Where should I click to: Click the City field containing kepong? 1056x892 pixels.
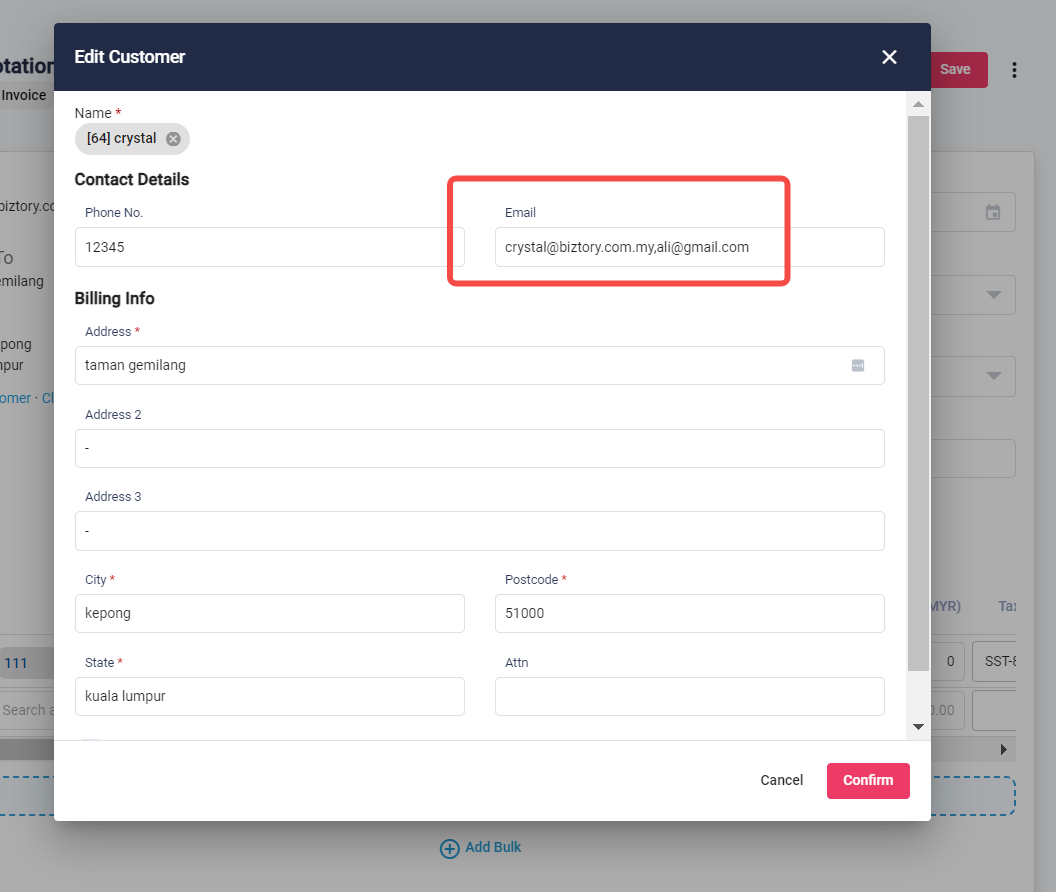pos(269,614)
